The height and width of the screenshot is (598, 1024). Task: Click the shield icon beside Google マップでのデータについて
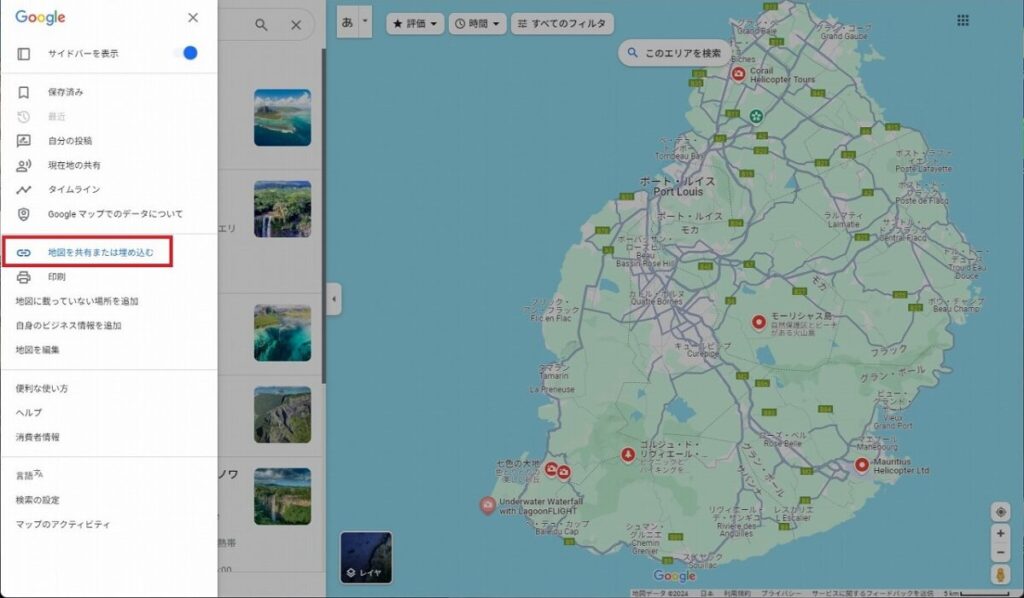[24, 214]
